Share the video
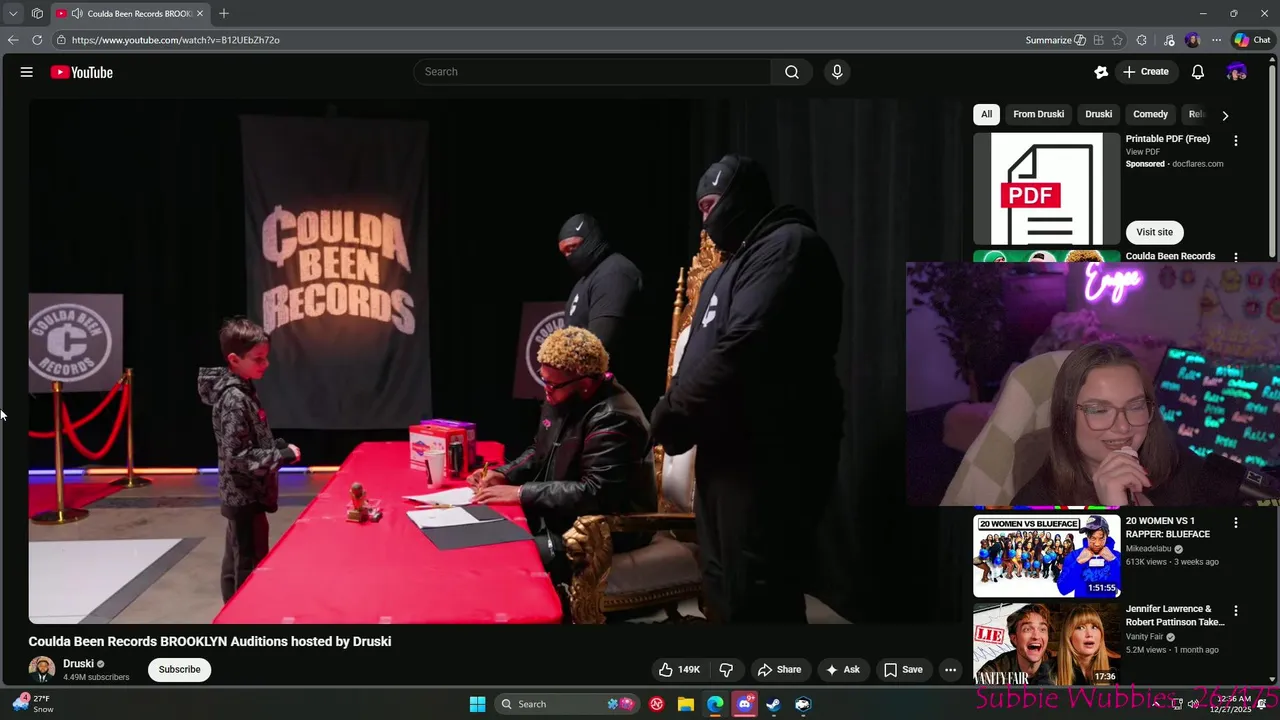The height and width of the screenshot is (720, 1280). tap(779, 670)
